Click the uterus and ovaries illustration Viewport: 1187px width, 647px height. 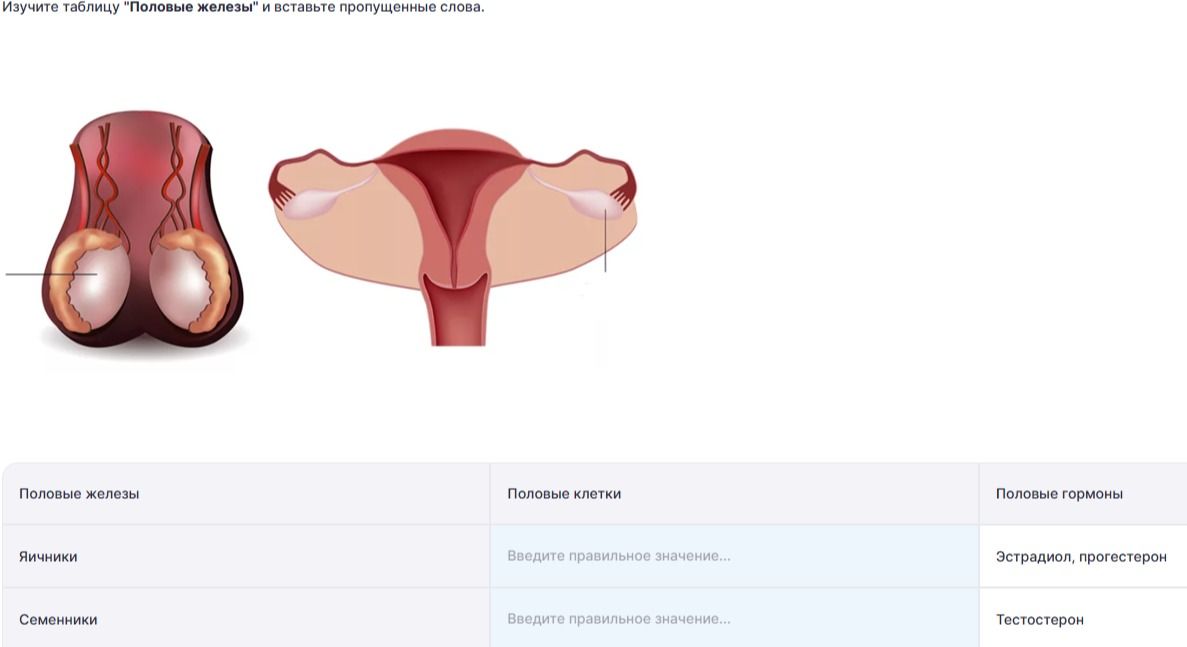click(x=453, y=237)
